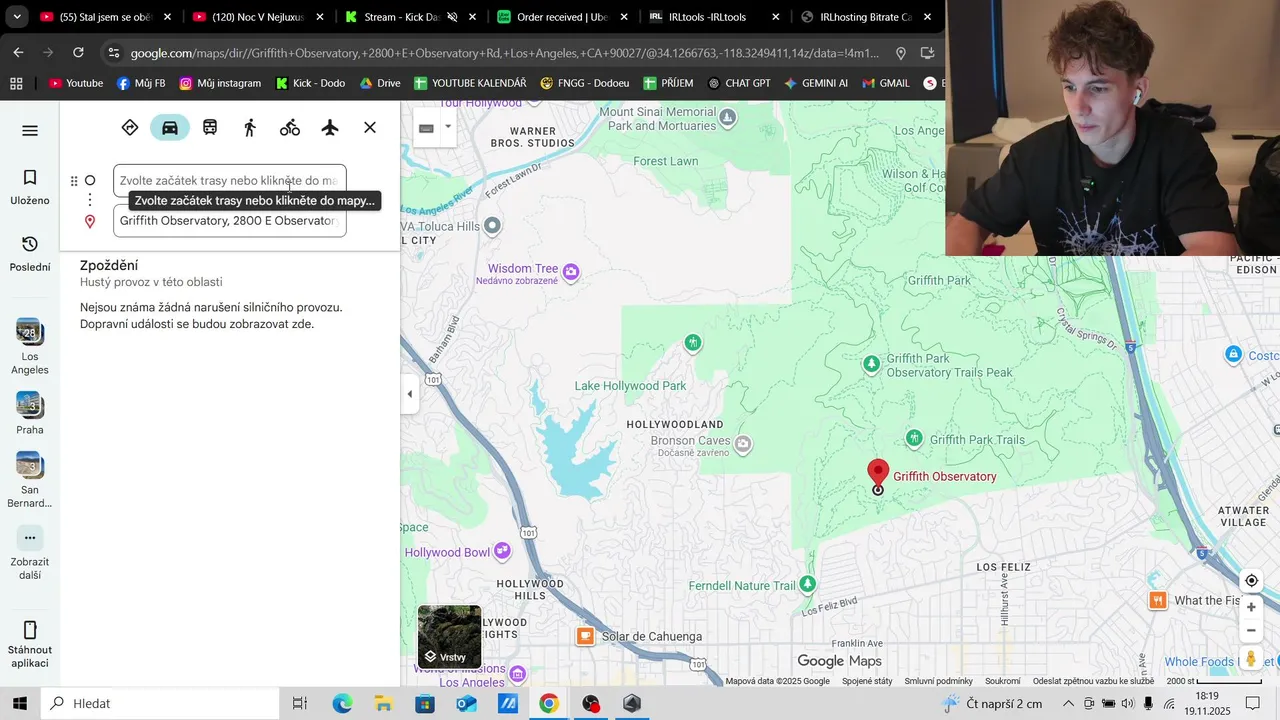Viewport: 1280px width, 720px height.
Task: Open the GEMINI AI bookmark
Action: point(816,83)
